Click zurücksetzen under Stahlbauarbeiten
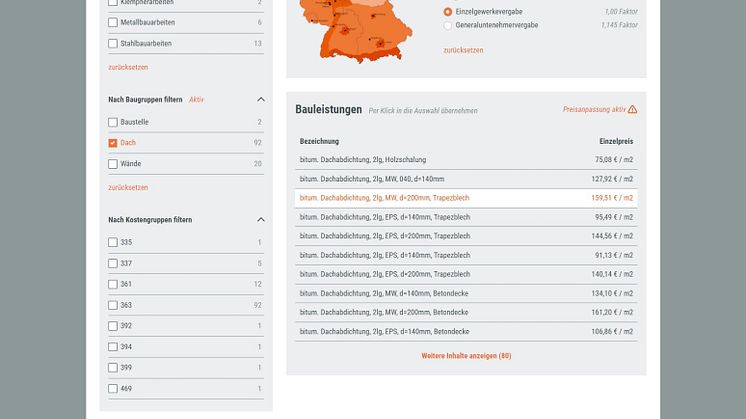 (128, 67)
